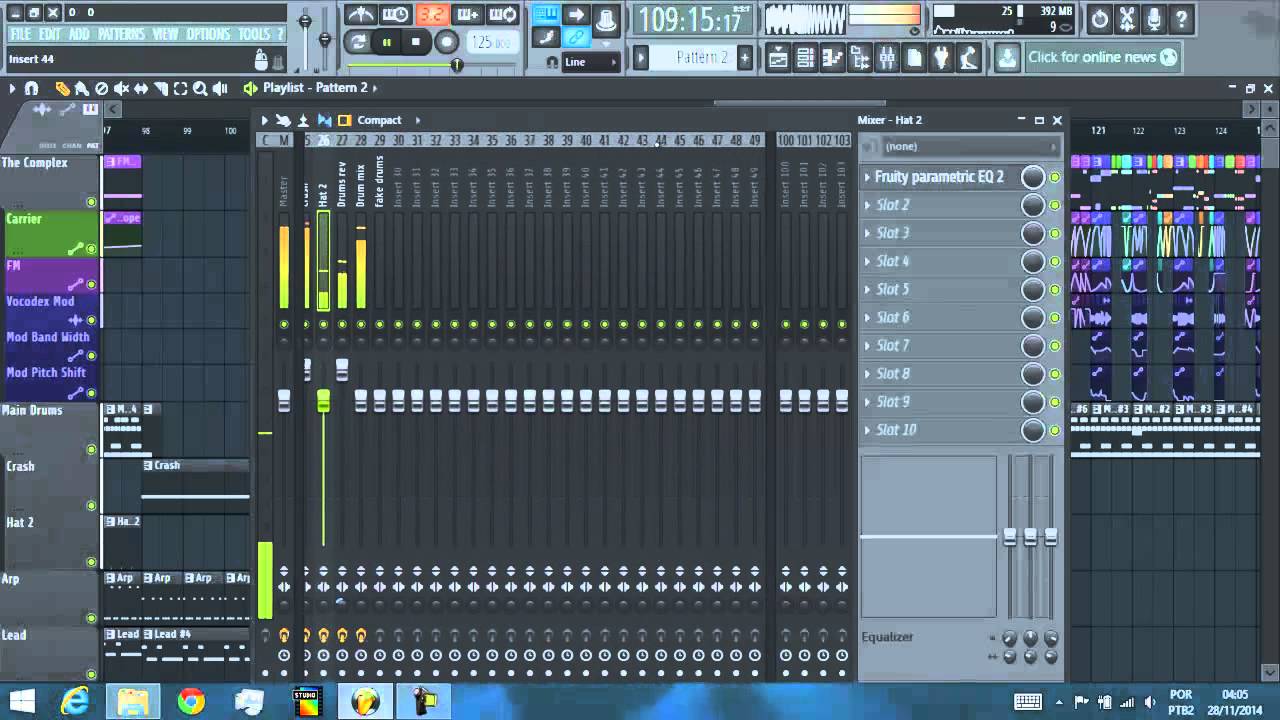Mute the Hat 2 mixer track

coord(323,324)
